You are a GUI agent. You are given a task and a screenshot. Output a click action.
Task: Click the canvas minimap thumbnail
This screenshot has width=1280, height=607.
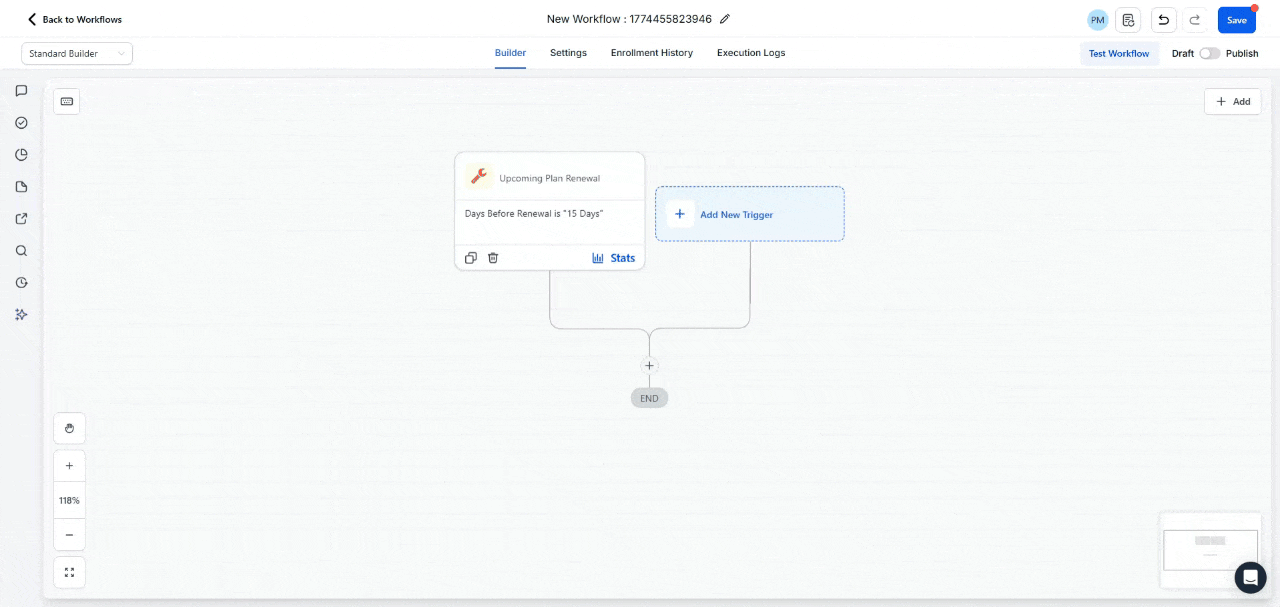tap(1210, 550)
